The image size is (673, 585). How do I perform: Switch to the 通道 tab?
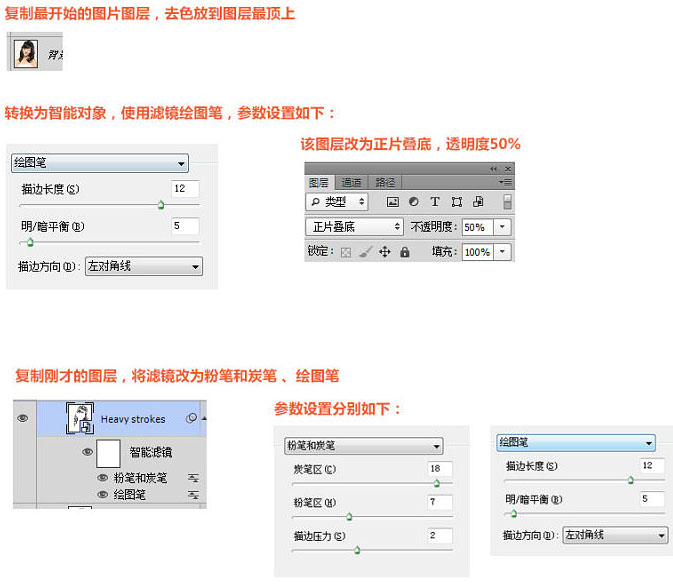(351, 183)
